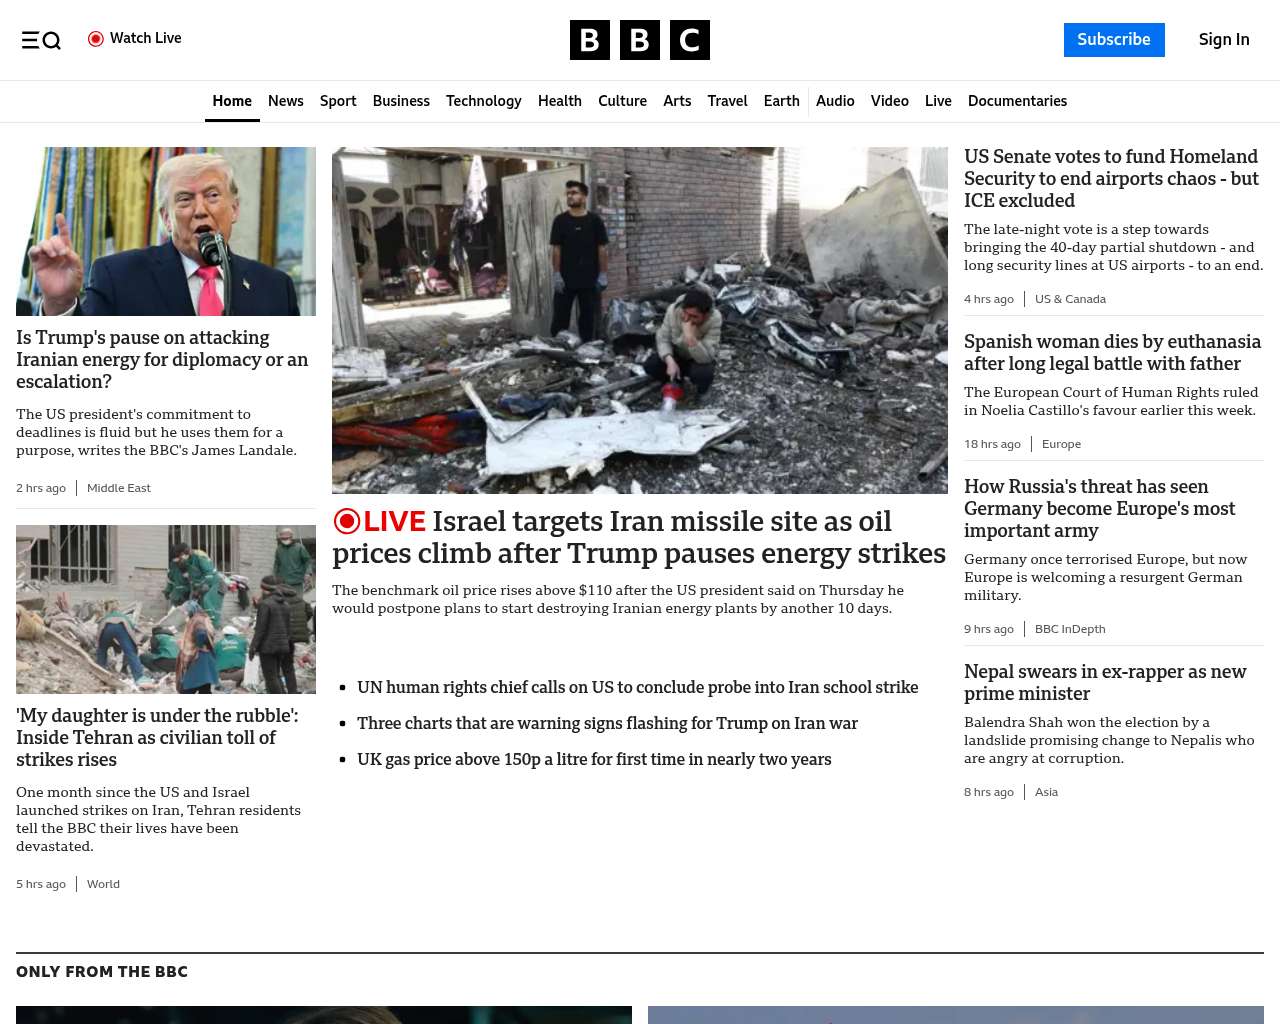Click the BBC InDepth category tag

[1070, 629]
